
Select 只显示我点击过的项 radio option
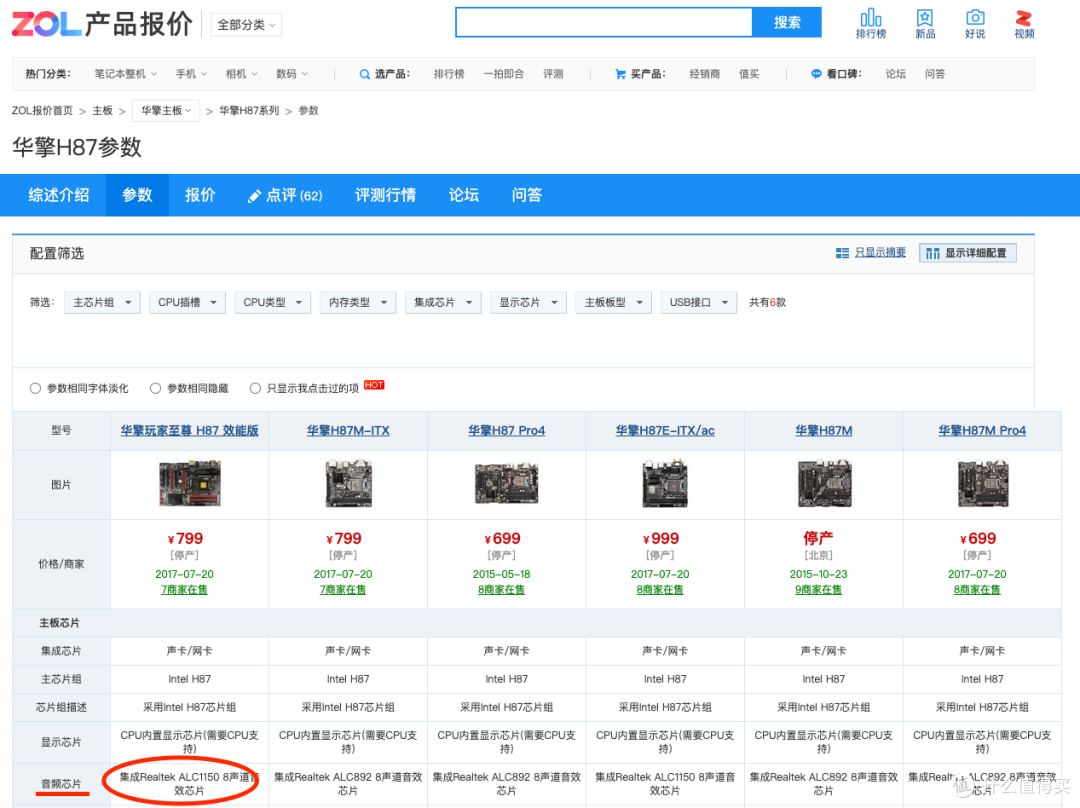255,389
